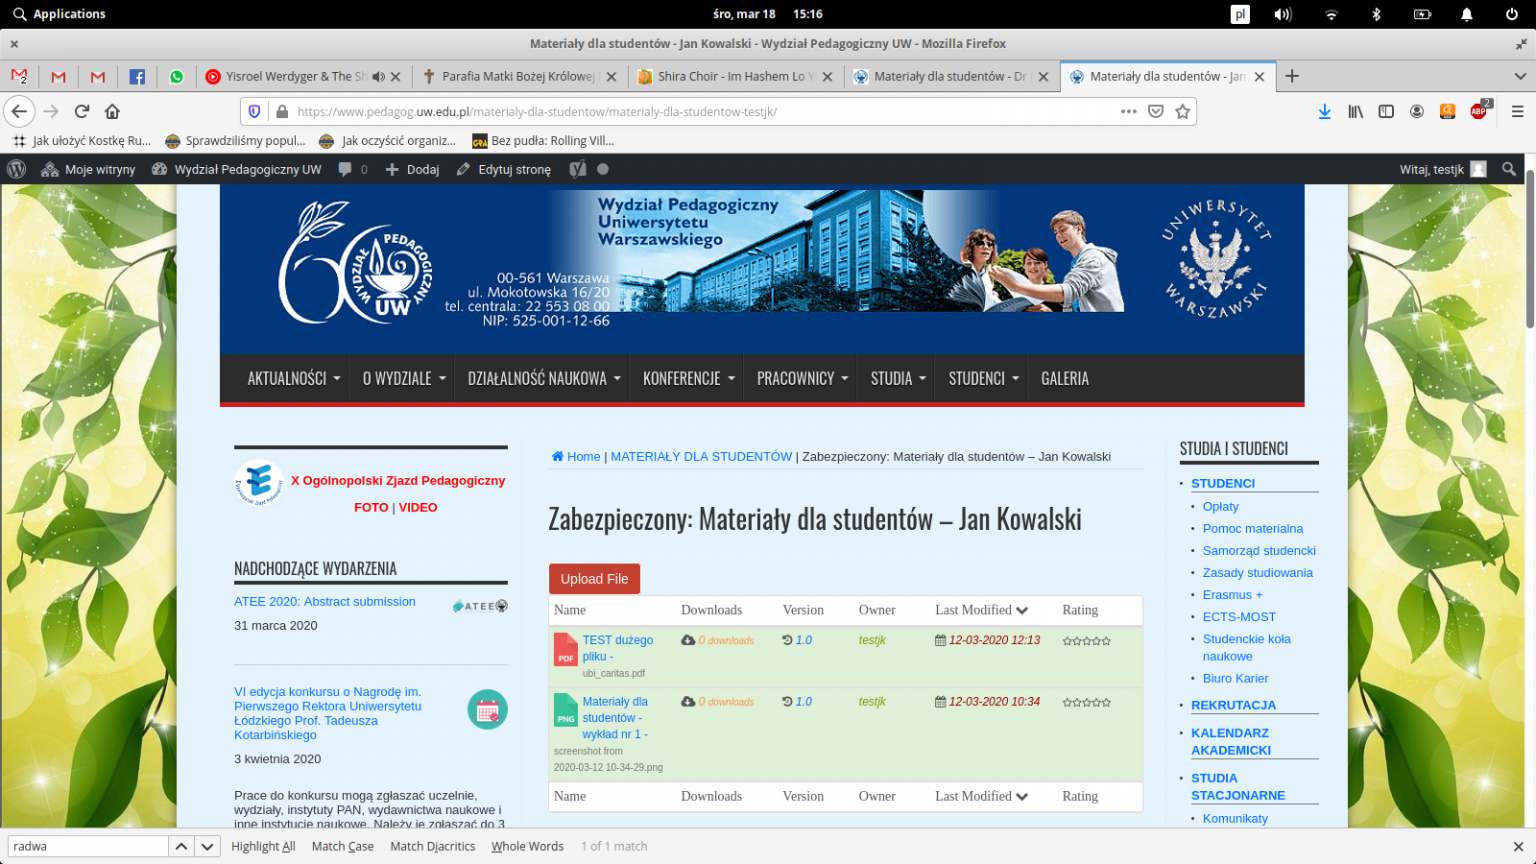Open Firefox account icon

(1417, 111)
